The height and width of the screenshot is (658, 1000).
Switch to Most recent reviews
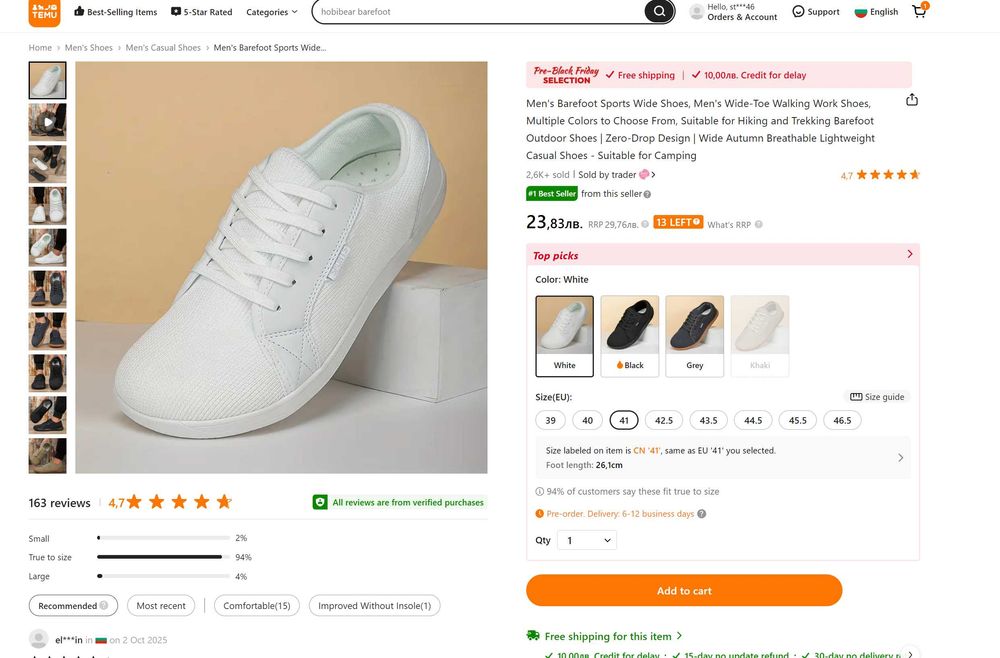coord(161,606)
